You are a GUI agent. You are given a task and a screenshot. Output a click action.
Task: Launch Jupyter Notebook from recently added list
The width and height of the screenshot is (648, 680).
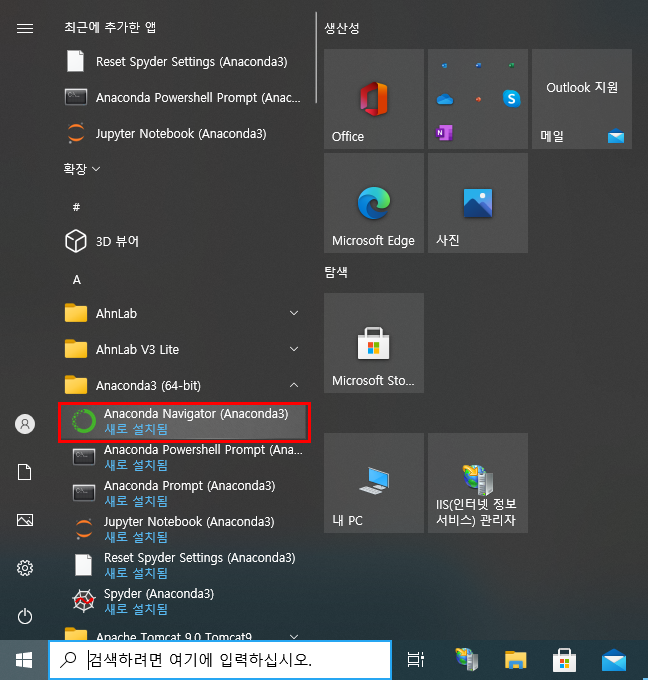pyautogui.click(x=183, y=134)
